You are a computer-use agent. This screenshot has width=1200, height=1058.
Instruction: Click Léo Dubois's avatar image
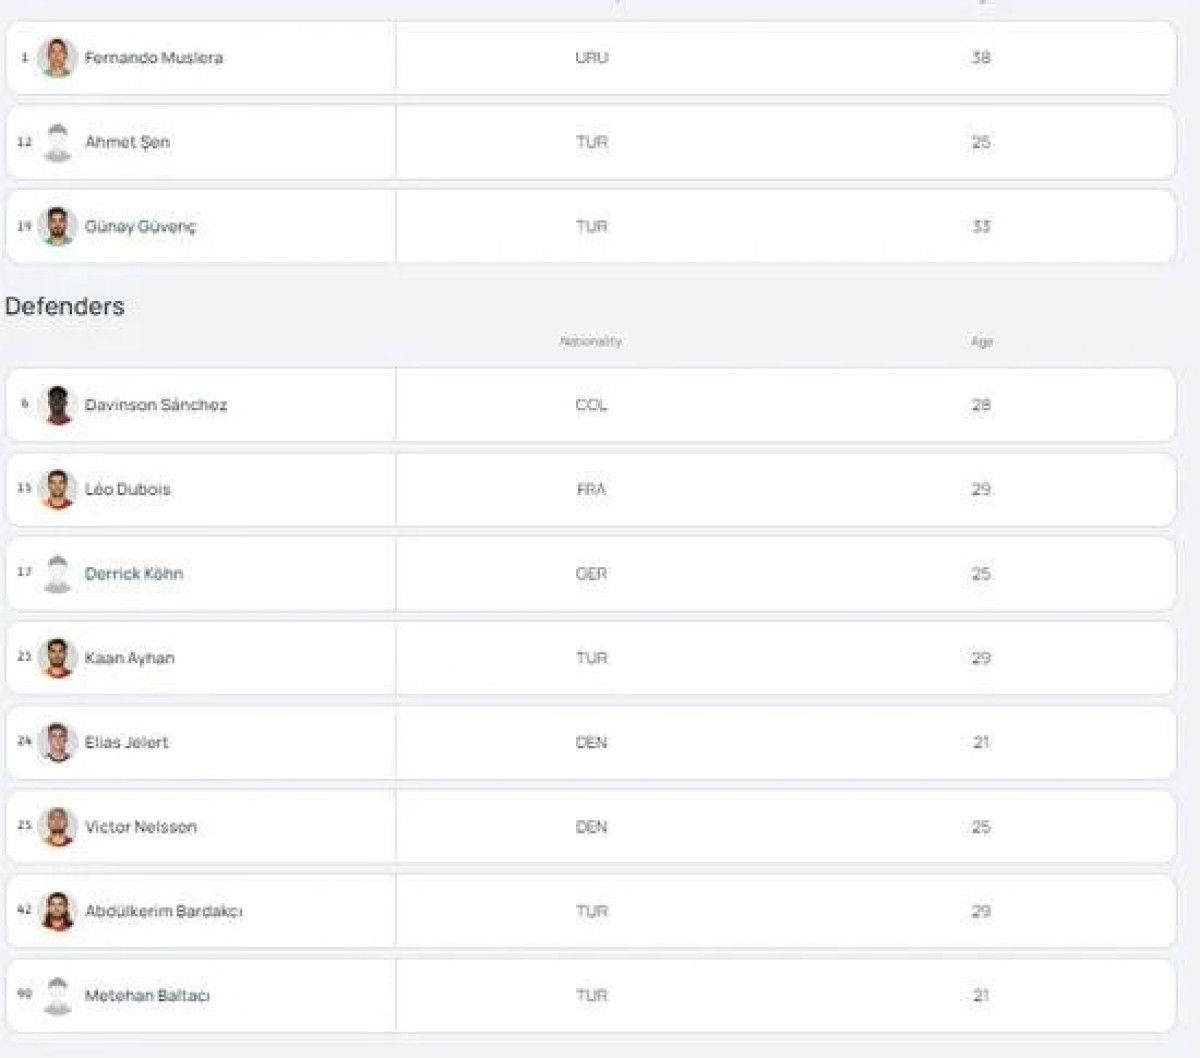point(57,489)
